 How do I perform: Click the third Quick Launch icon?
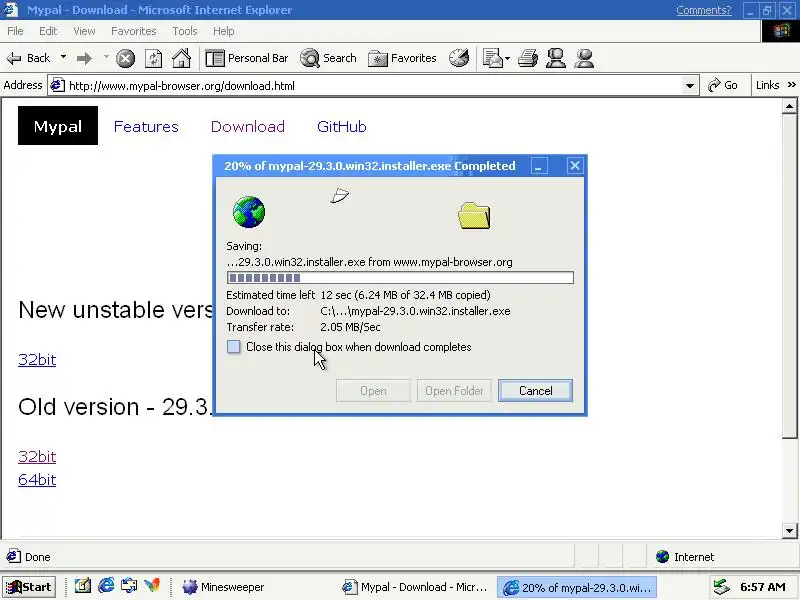[x=129, y=586]
